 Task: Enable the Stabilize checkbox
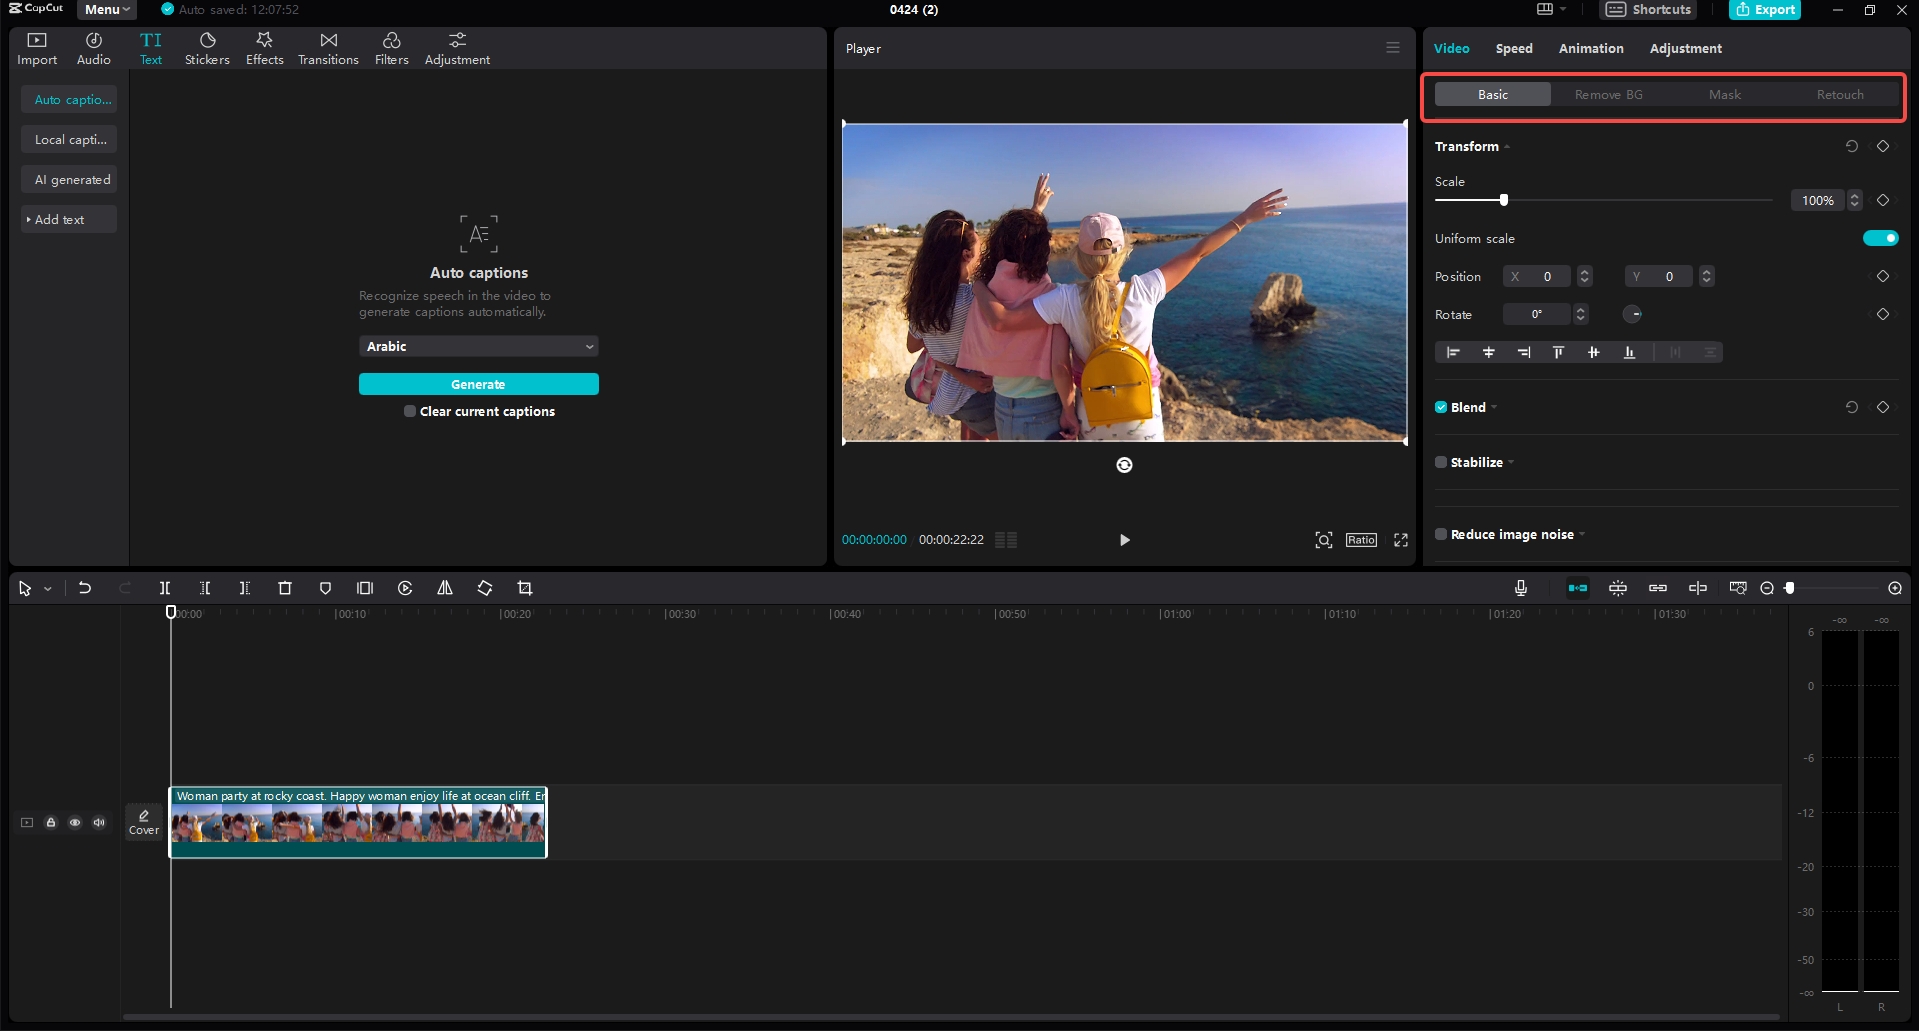[1440, 462]
